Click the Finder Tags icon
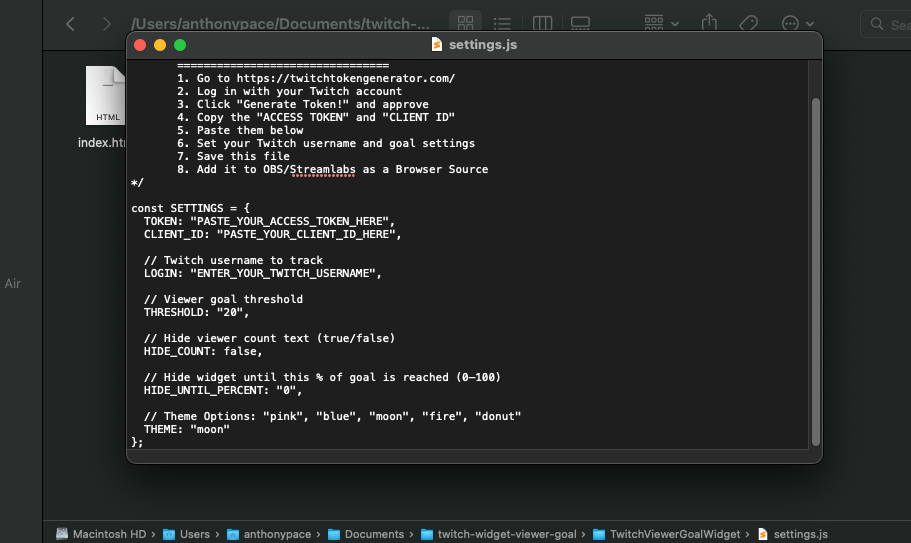Image resolution: width=911 pixels, height=543 pixels. [x=748, y=23]
